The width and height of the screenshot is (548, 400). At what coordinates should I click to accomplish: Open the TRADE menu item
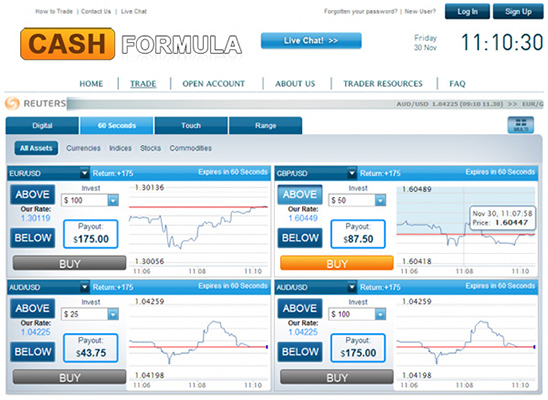[x=143, y=84]
